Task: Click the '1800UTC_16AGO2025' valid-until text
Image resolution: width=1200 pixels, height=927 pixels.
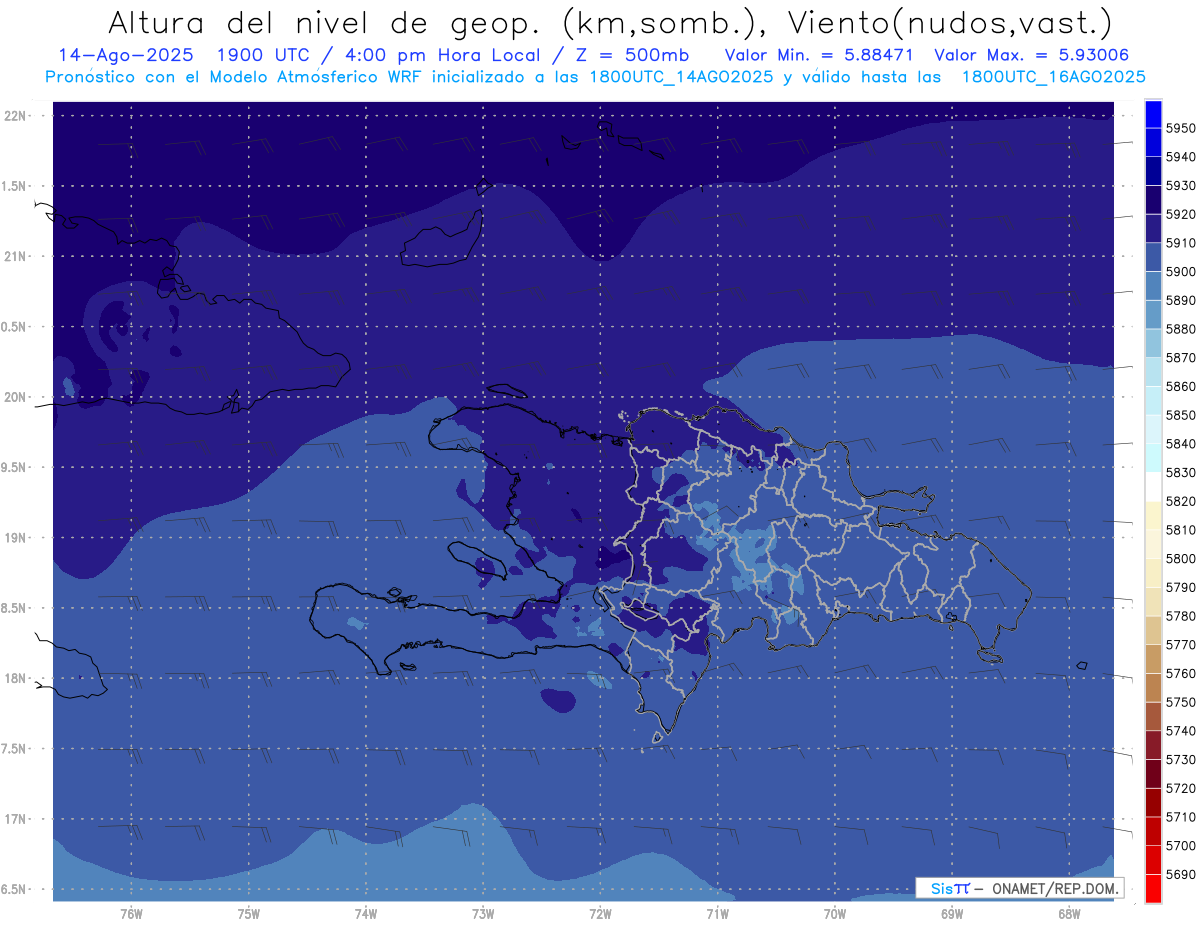Action: tap(1053, 77)
